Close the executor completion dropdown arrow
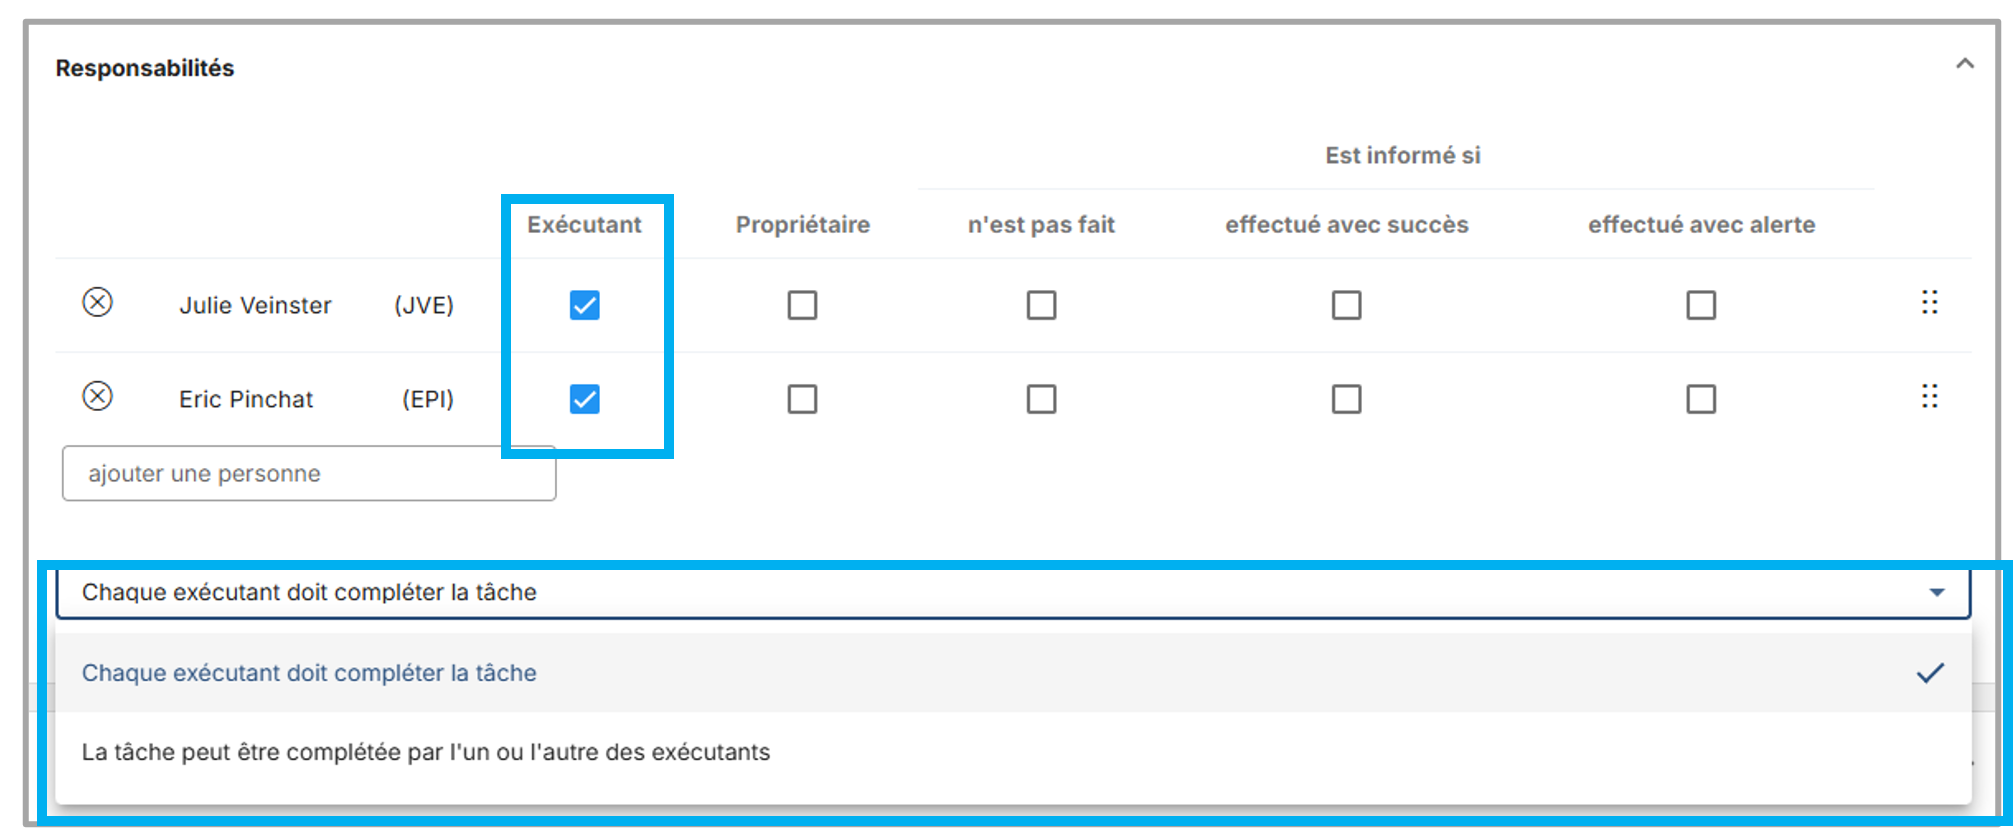 coord(1936,592)
